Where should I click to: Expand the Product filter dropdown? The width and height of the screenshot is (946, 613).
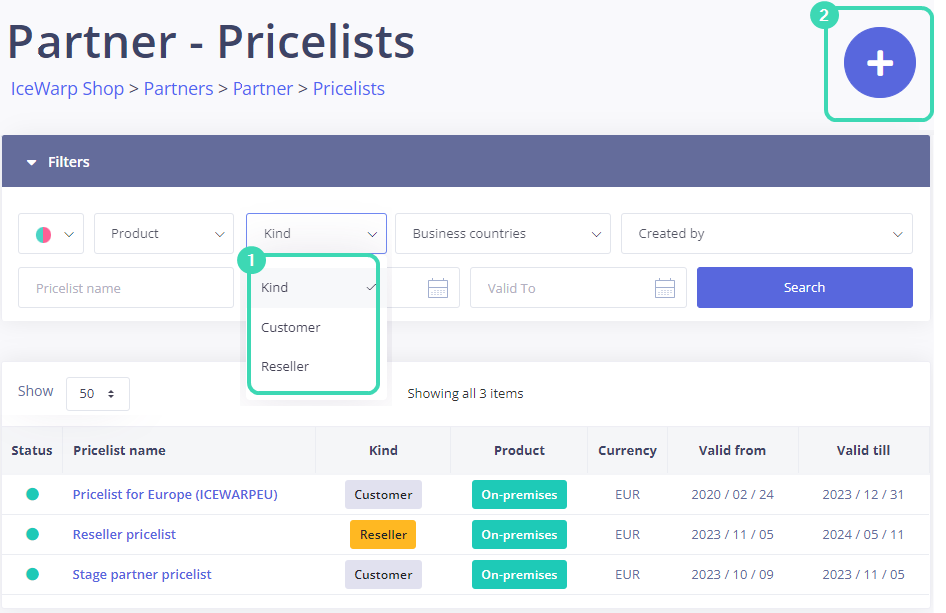point(164,234)
